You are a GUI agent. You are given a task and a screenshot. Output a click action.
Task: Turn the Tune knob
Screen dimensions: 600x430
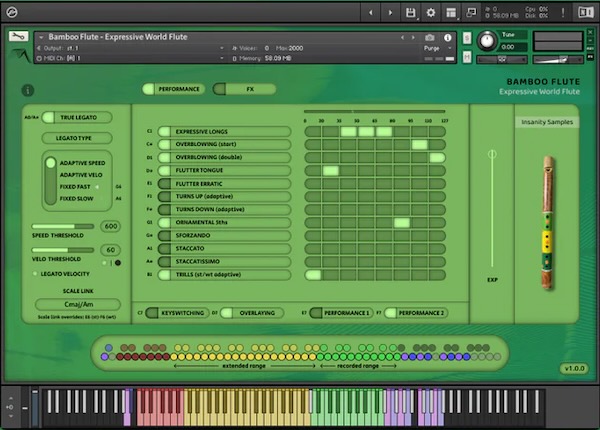pos(487,40)
